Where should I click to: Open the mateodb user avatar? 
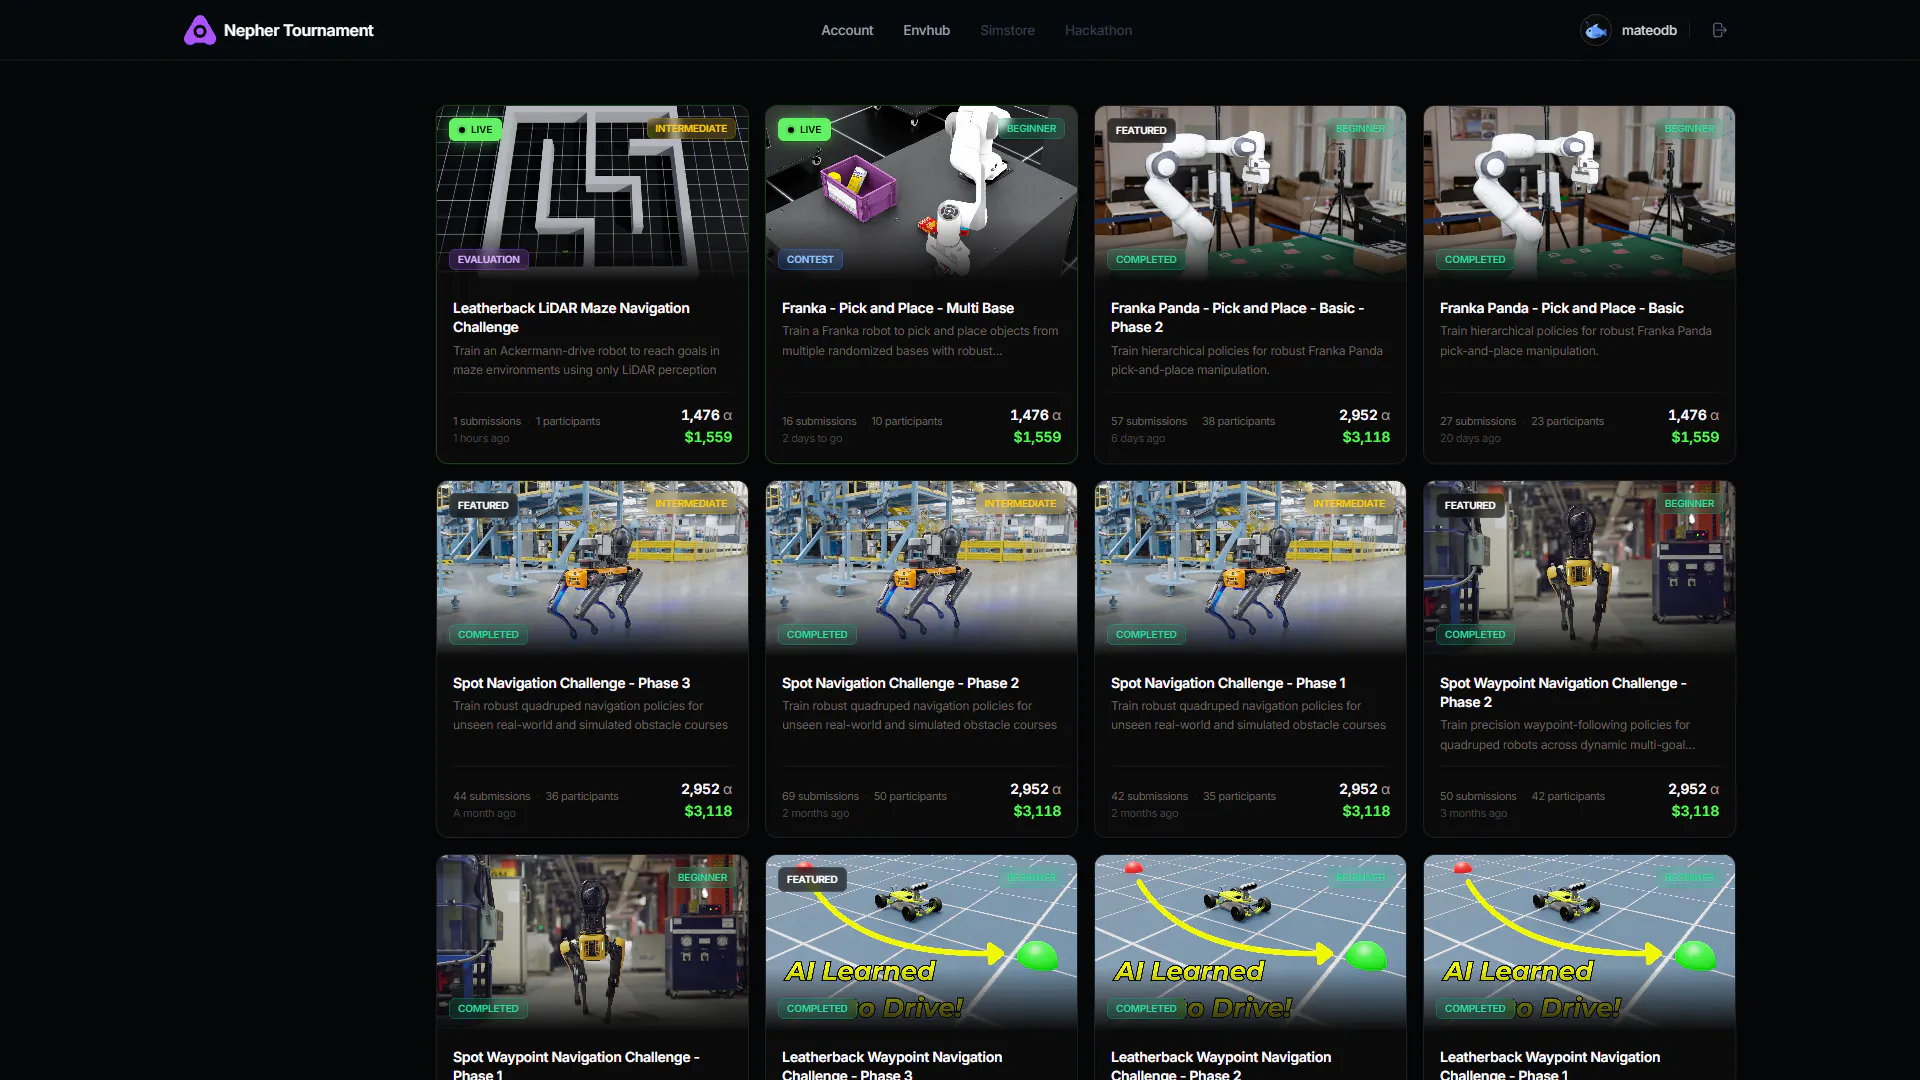1596,30
